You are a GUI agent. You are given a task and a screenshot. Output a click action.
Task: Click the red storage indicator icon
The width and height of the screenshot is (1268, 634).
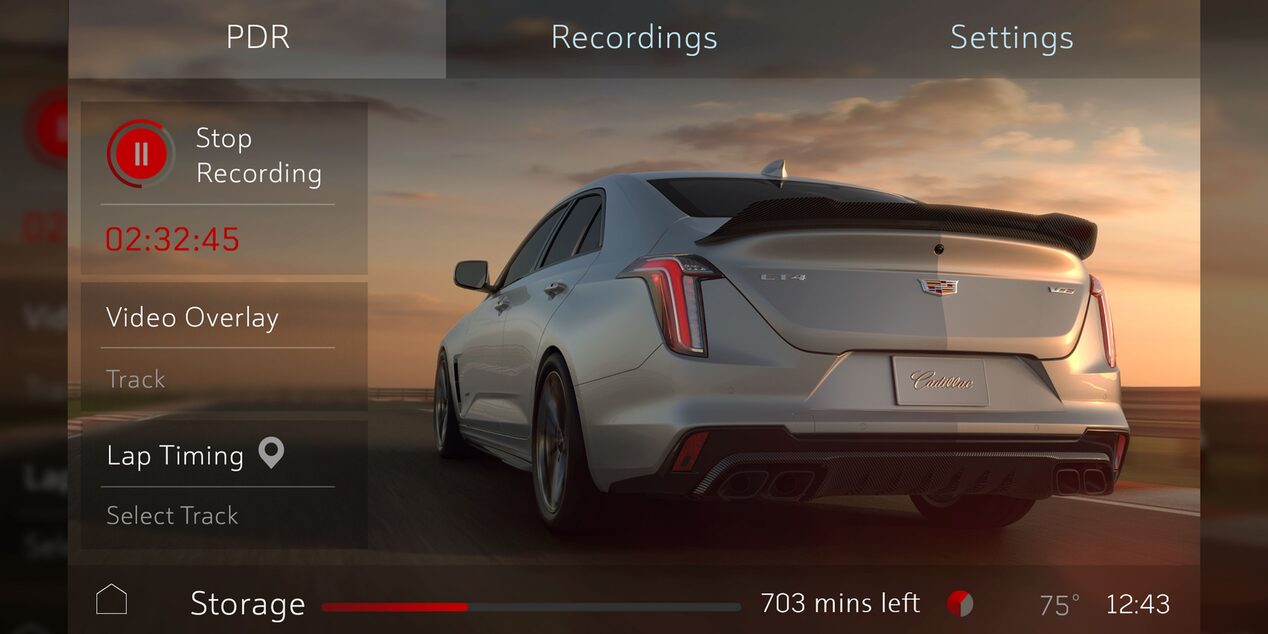tap(962, 601)
